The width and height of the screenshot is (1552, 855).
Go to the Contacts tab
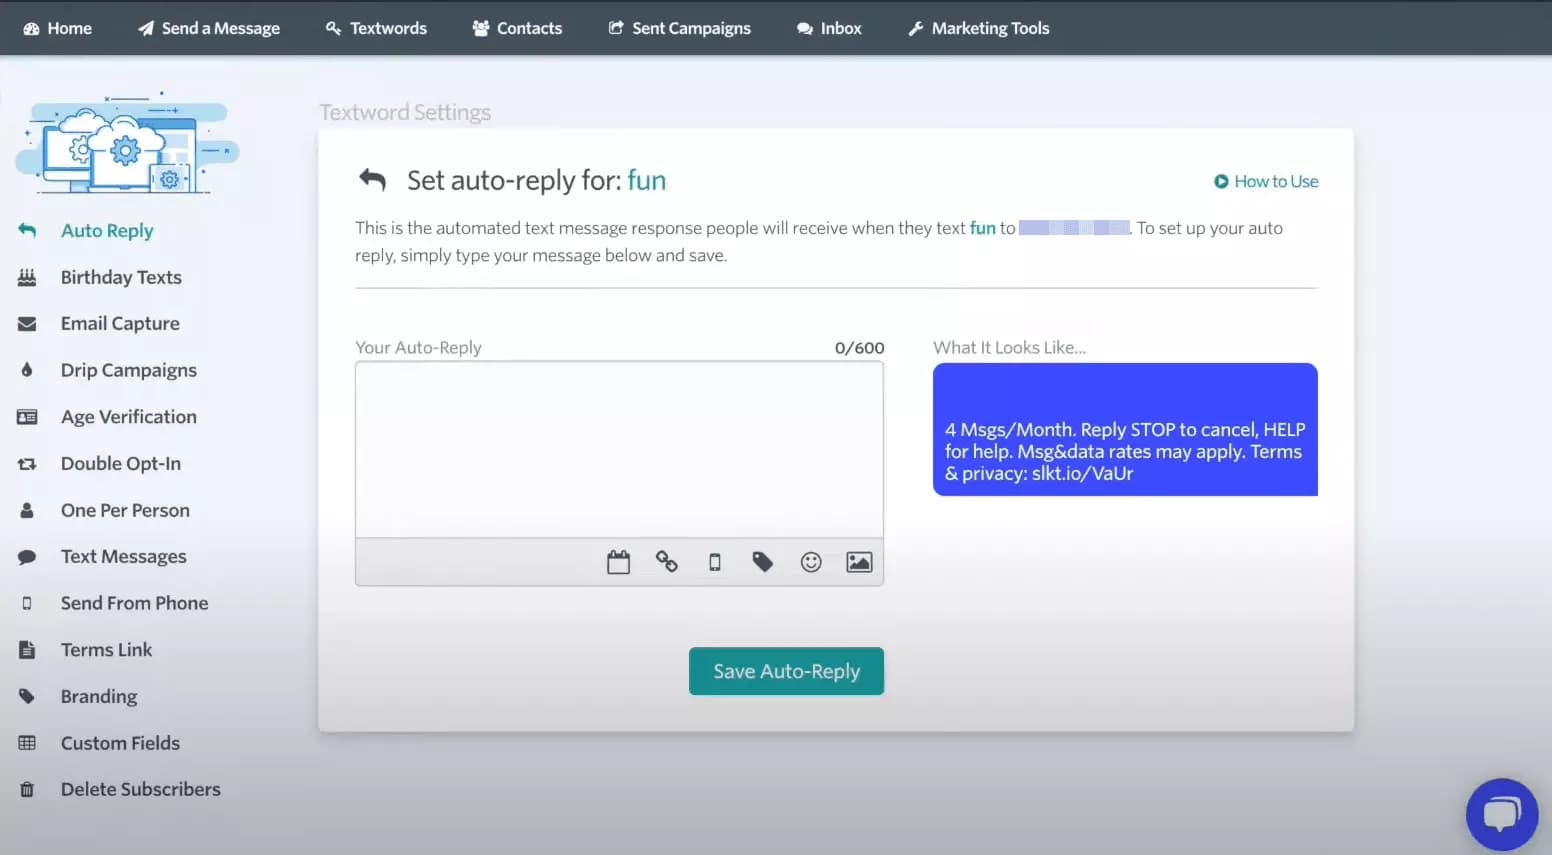(517, 27)
